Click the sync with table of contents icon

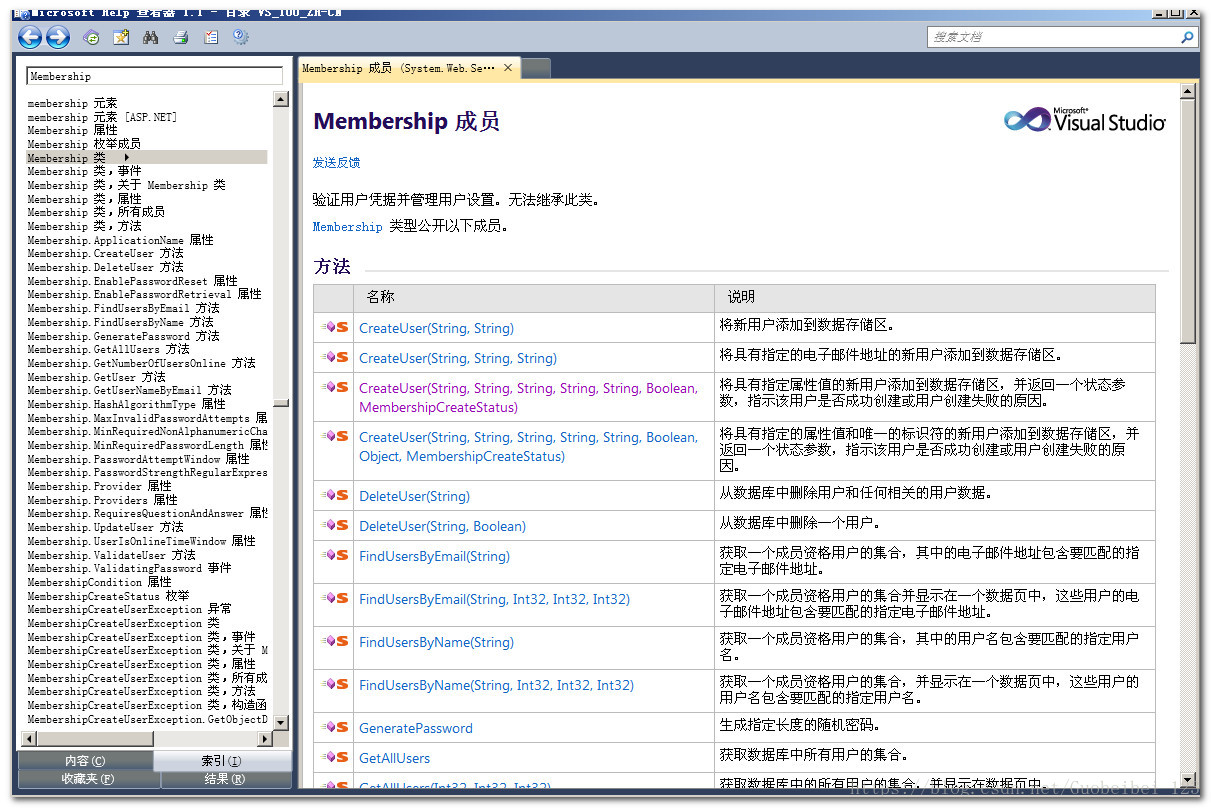92,38
